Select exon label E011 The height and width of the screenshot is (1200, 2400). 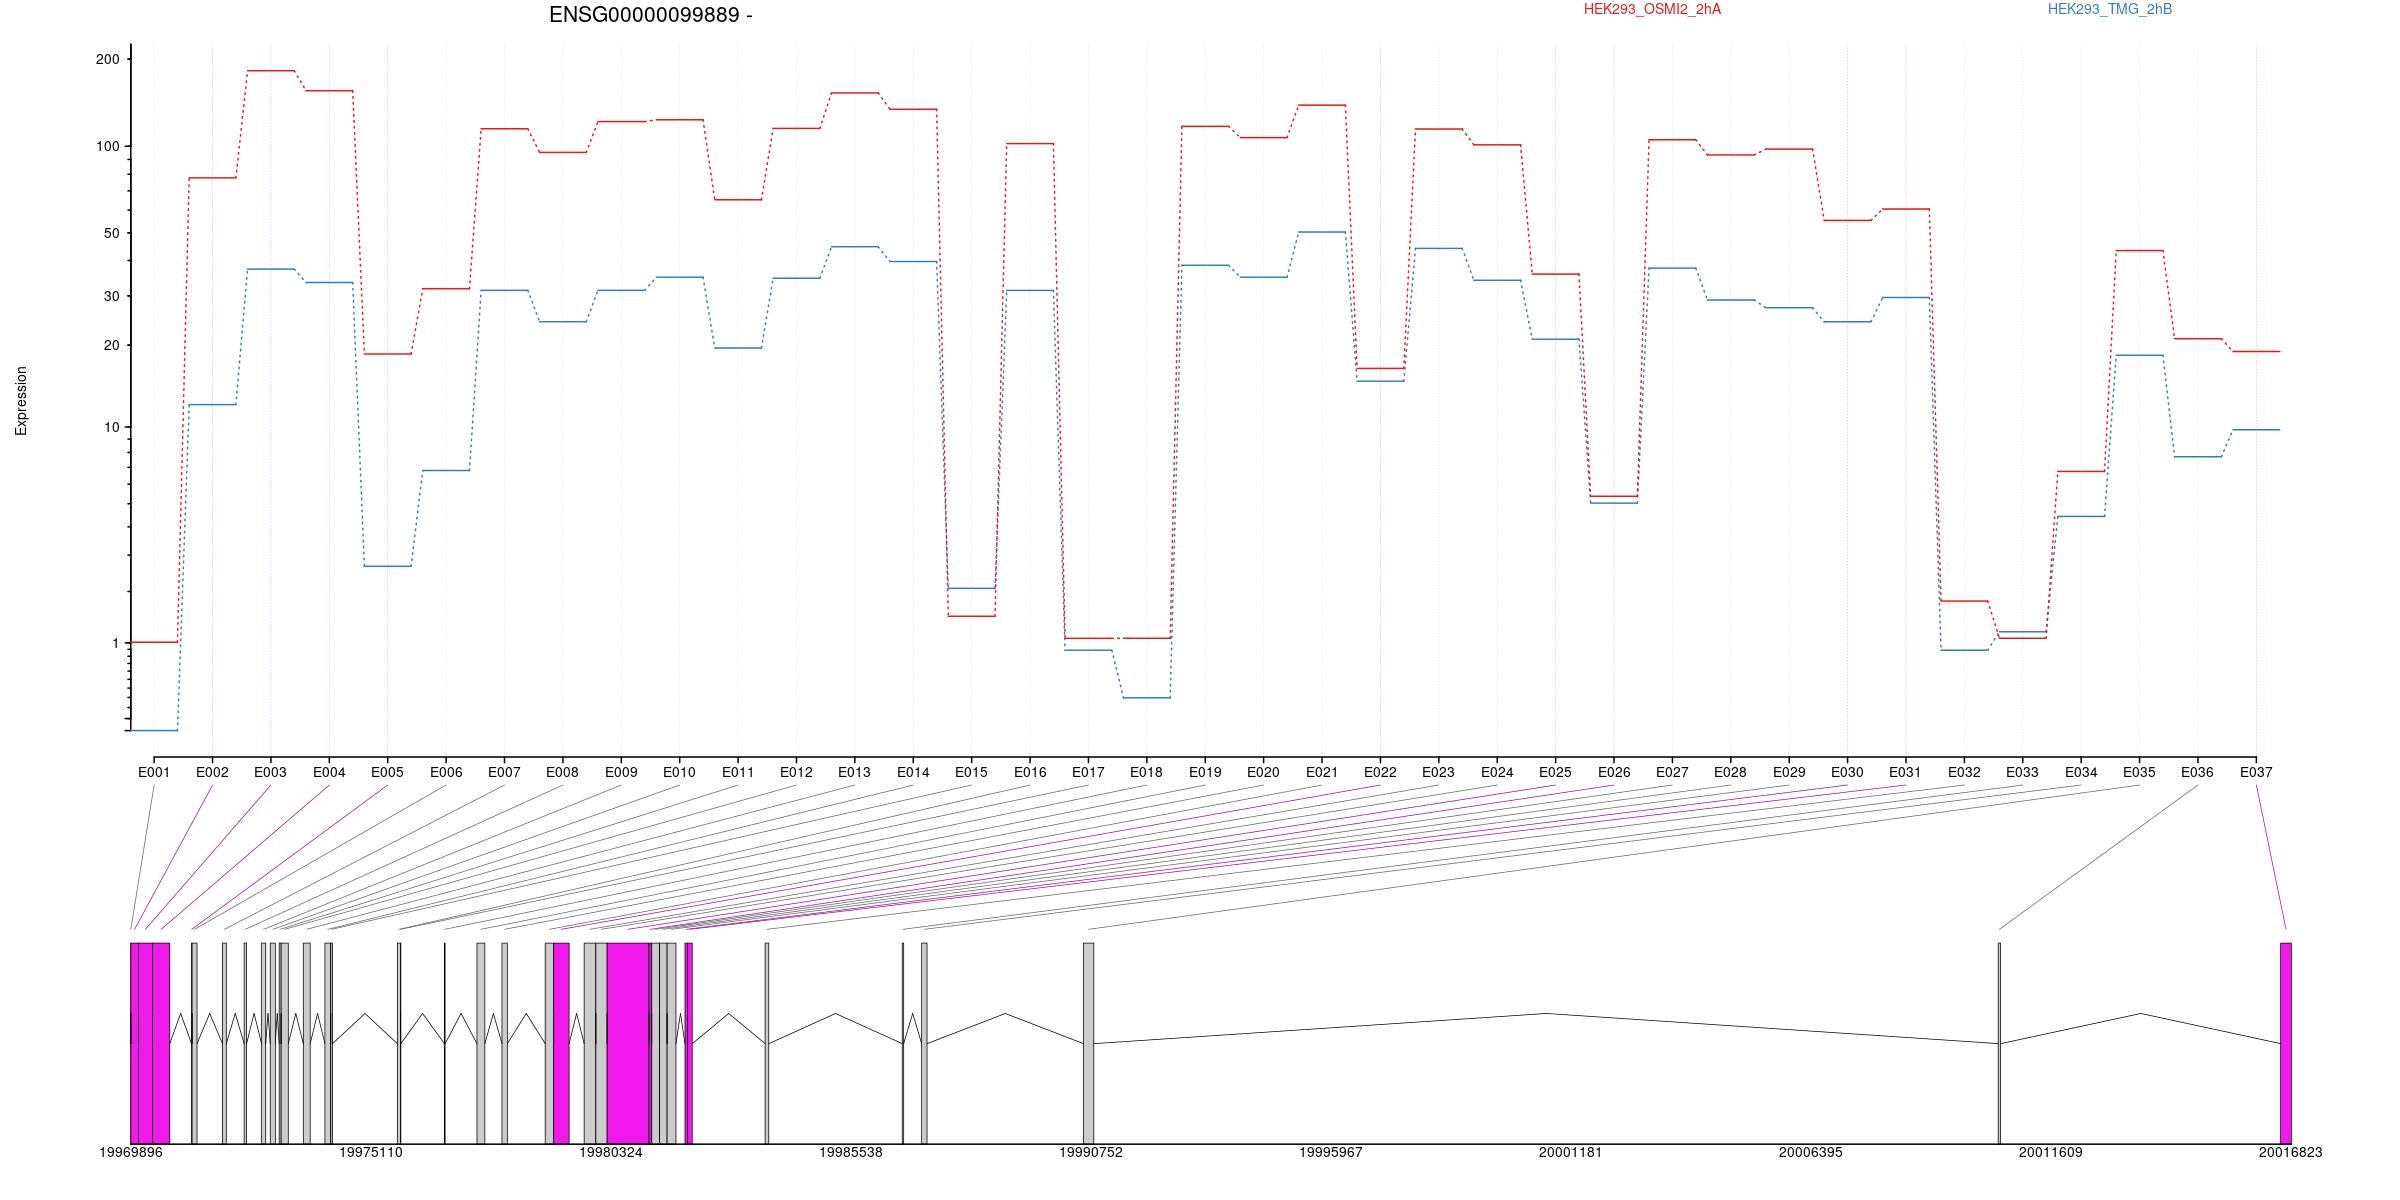(738, 773)
